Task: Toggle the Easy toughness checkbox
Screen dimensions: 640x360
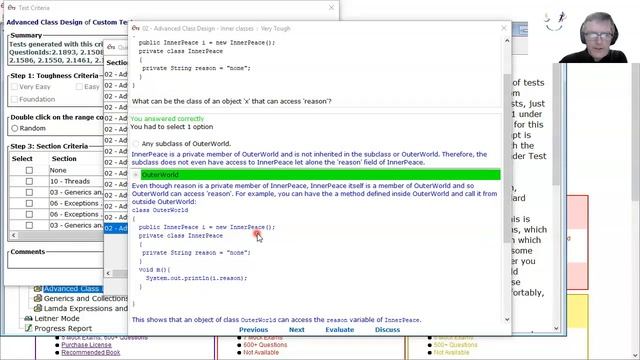Action: (x=79, y=87)
